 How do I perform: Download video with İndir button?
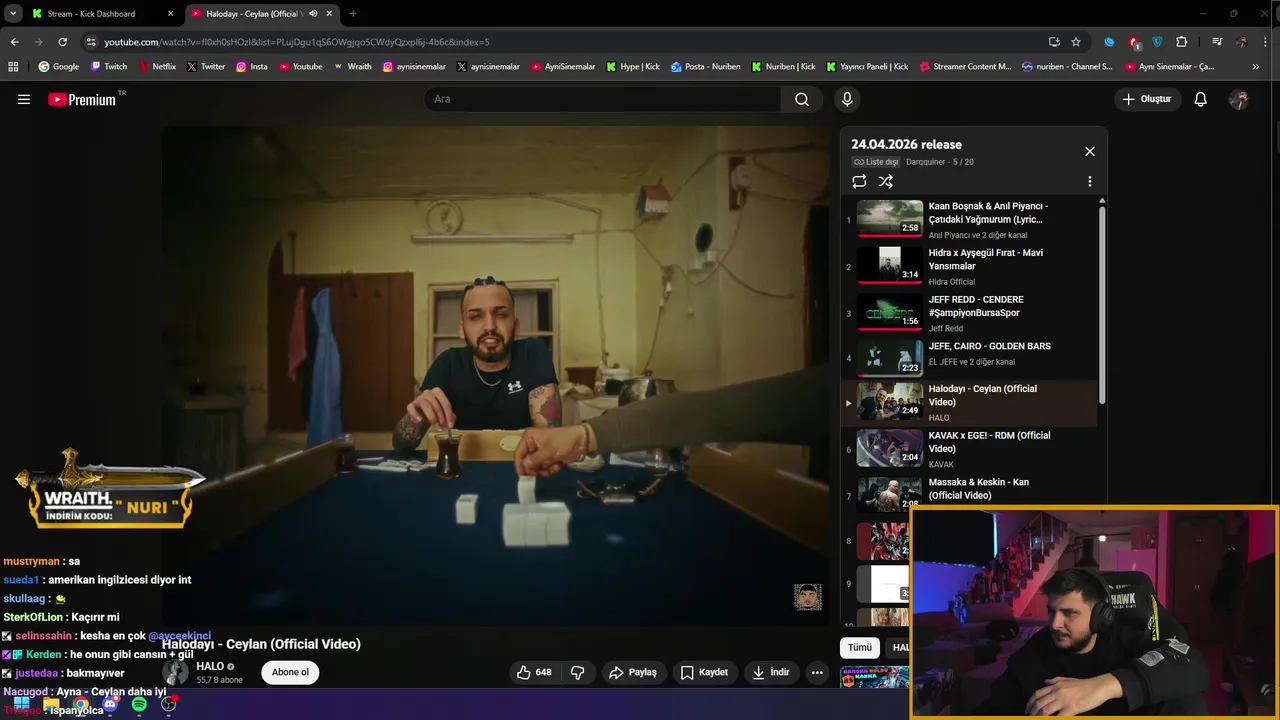pos(771,672)
